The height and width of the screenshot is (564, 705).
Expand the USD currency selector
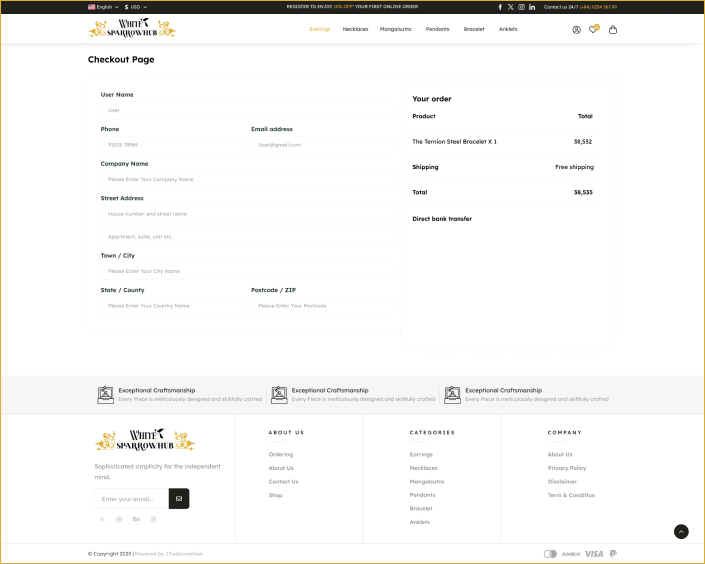click(136, 7)
